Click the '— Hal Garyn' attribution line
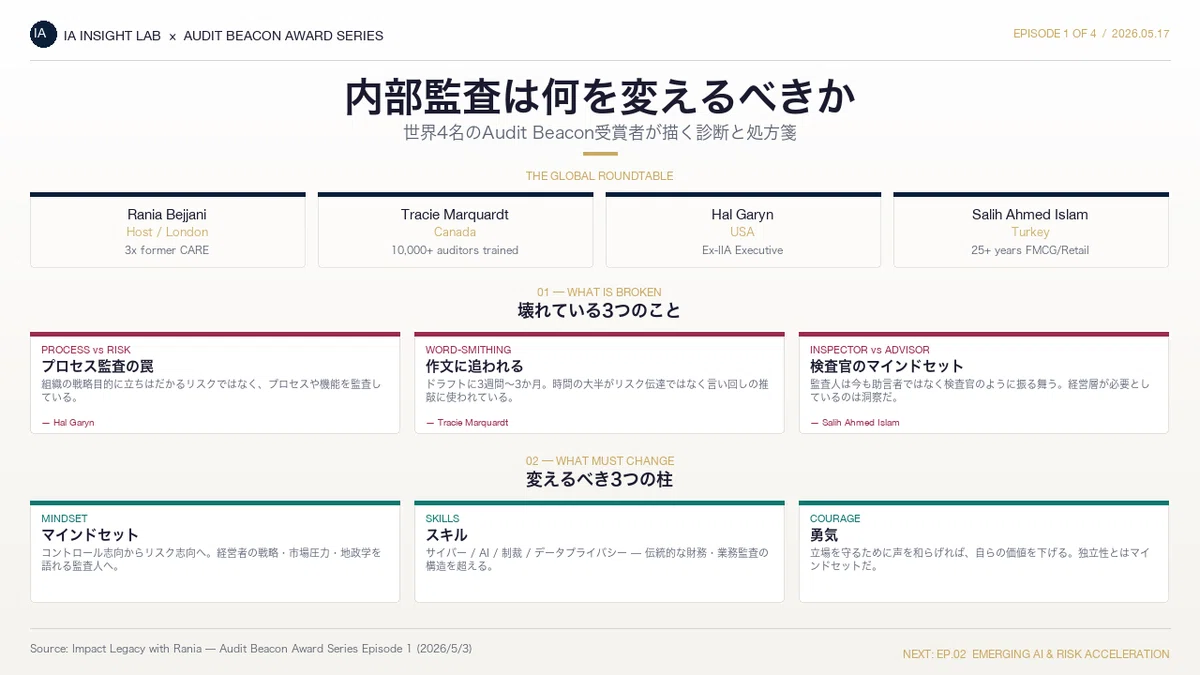 coord(68,423)
